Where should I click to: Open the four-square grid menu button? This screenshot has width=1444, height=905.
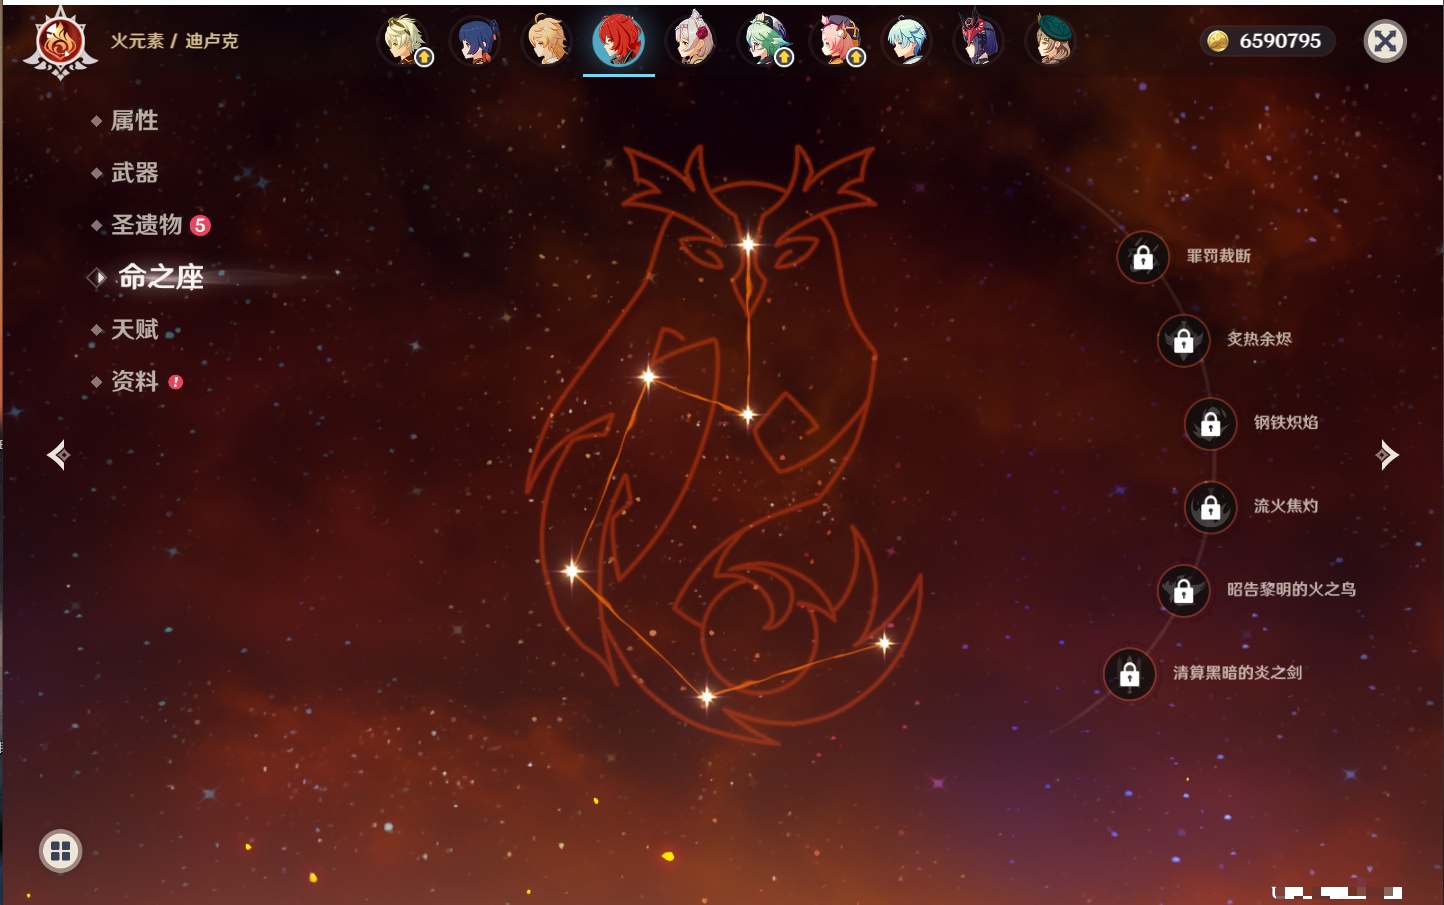coord(60,851)
